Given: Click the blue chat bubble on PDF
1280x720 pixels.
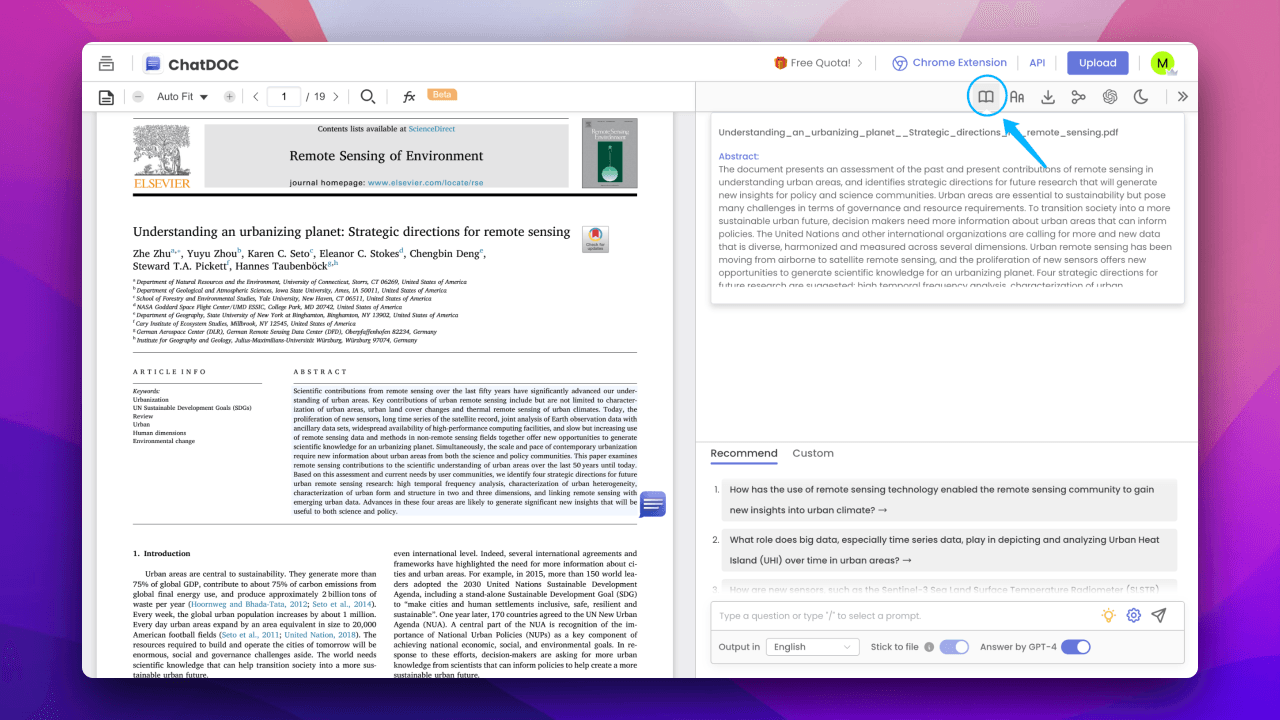Looking at the screenshot, I should coord(653,504).
